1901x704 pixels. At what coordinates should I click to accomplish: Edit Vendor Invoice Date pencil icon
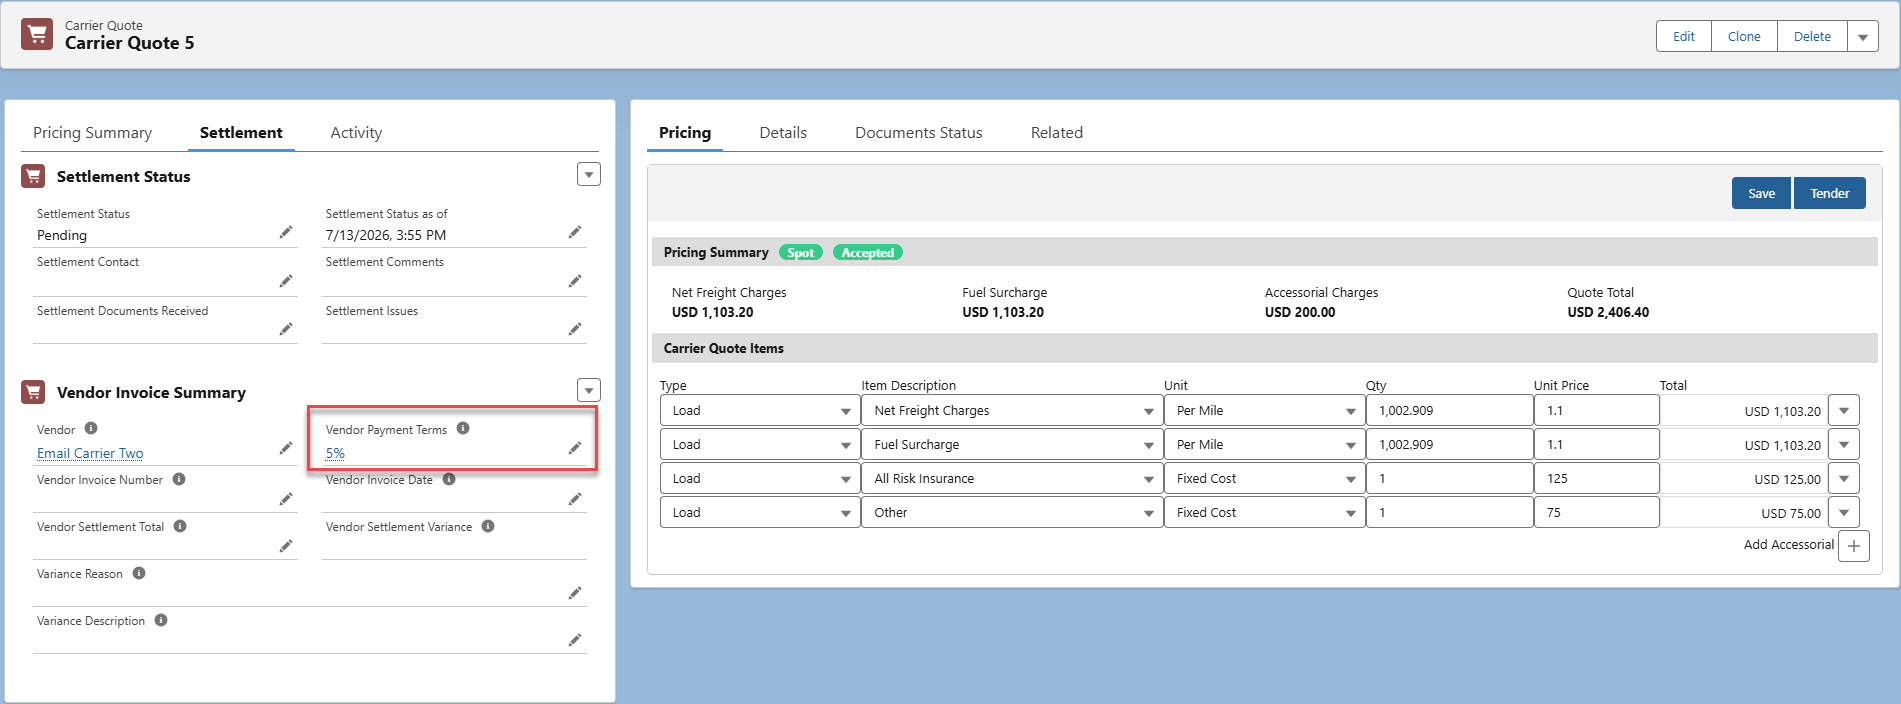click(x=575, y=499)
